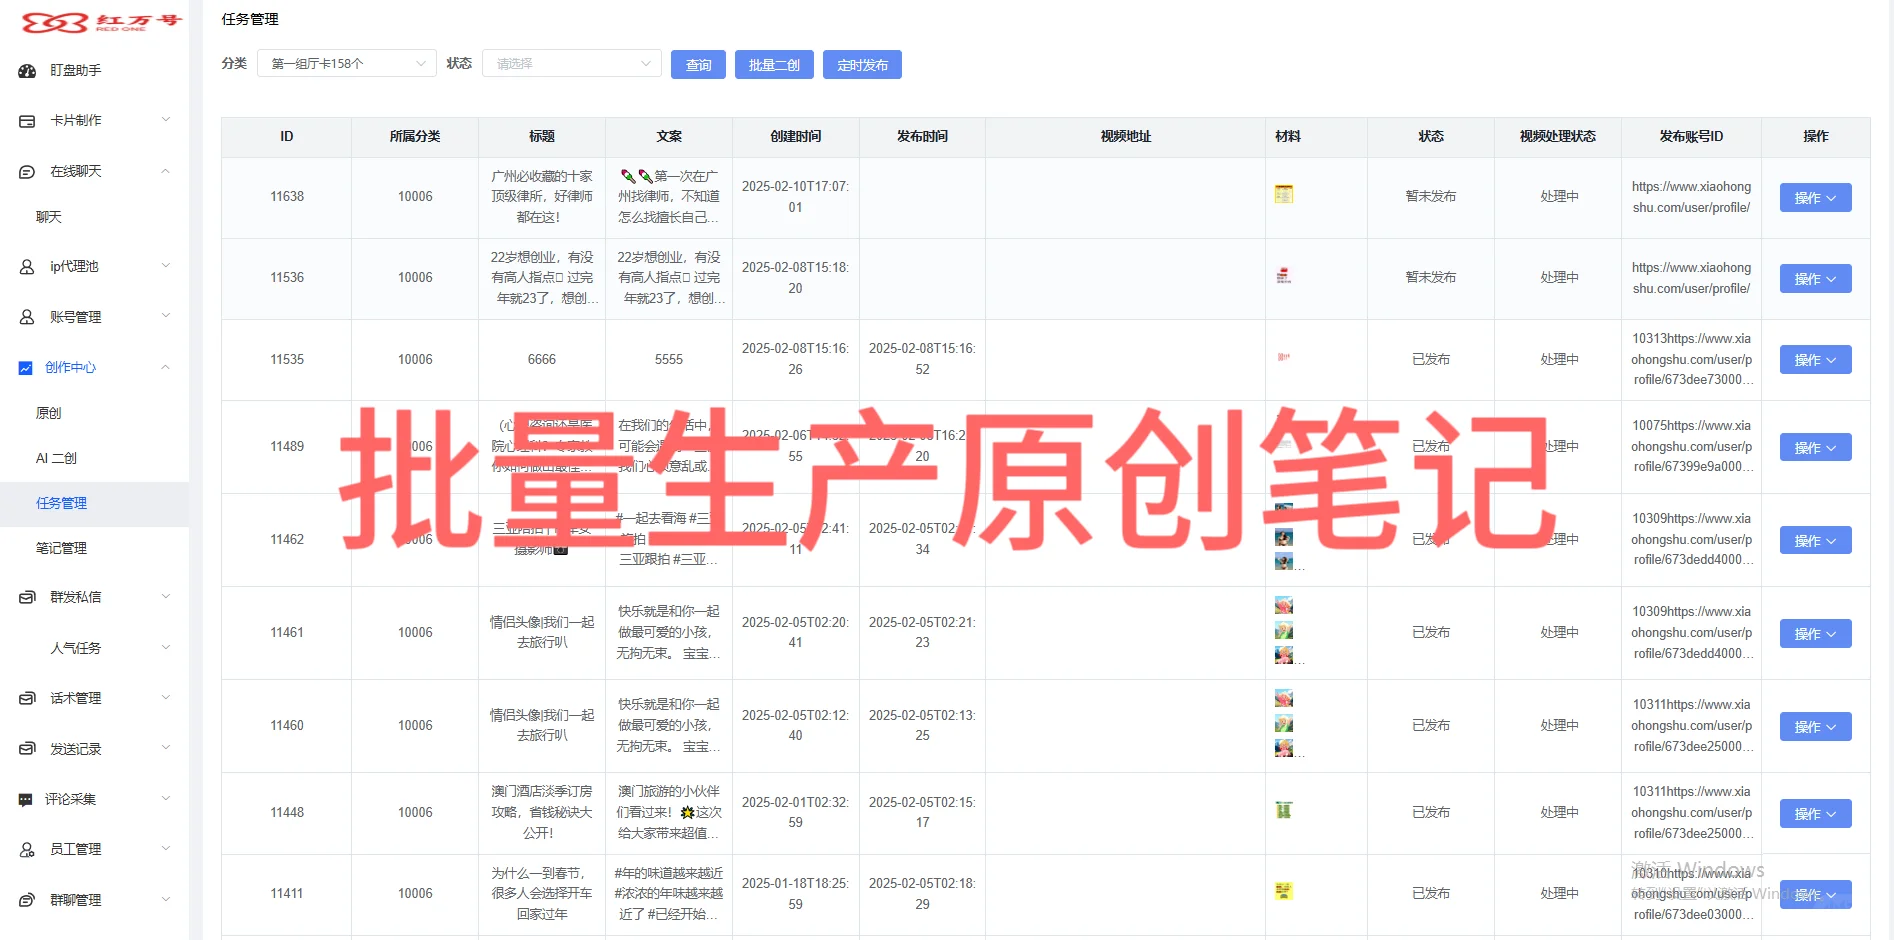Open the 账号管理 account icon
The height and width of the screenshot is (940, 1894).
tap(25, 316)
